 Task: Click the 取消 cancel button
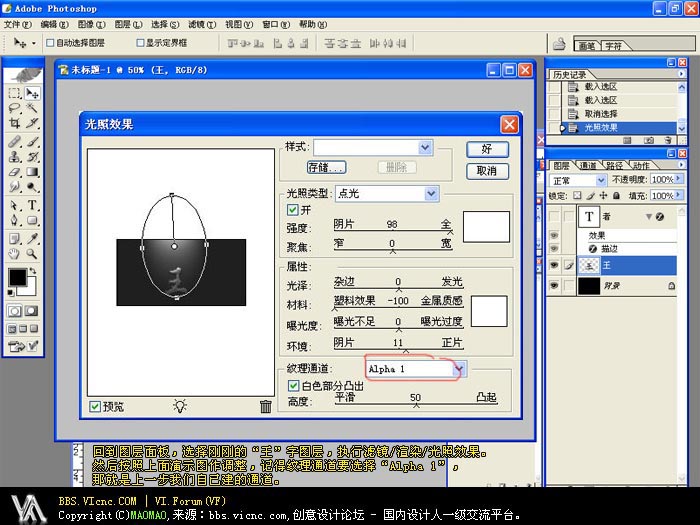pos(487,171)
